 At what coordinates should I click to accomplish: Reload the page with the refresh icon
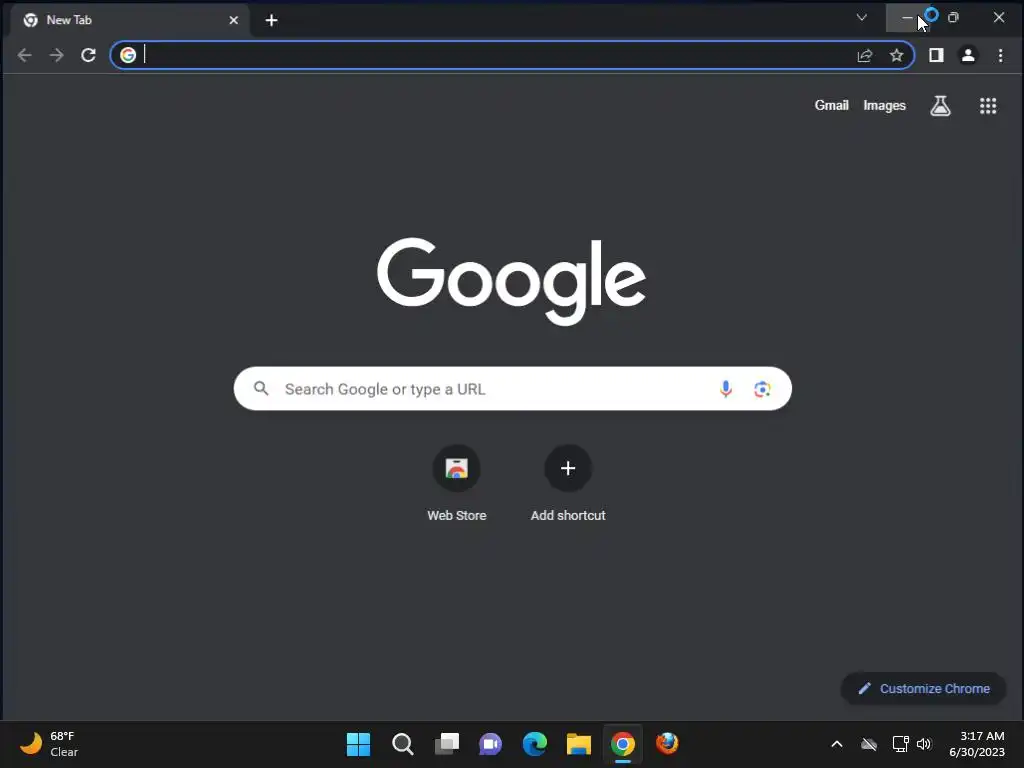click(88, 56)
